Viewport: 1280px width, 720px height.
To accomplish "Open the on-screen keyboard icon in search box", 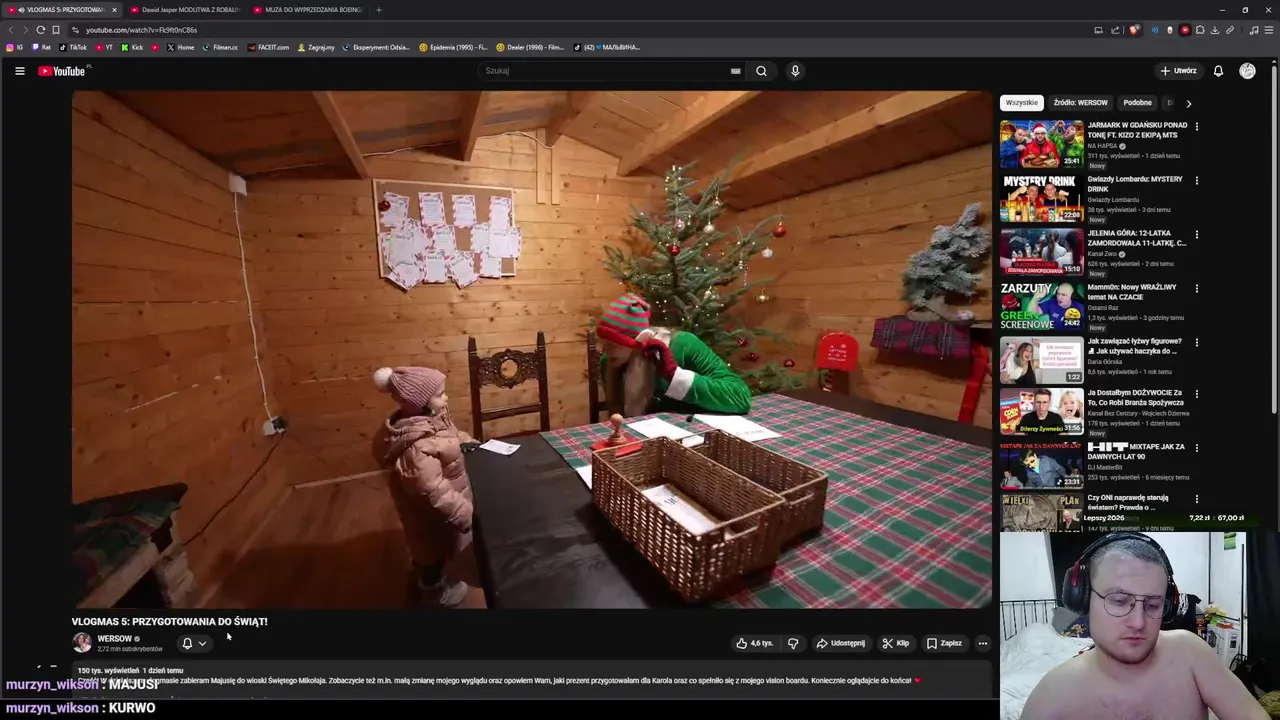I will 735,71.
